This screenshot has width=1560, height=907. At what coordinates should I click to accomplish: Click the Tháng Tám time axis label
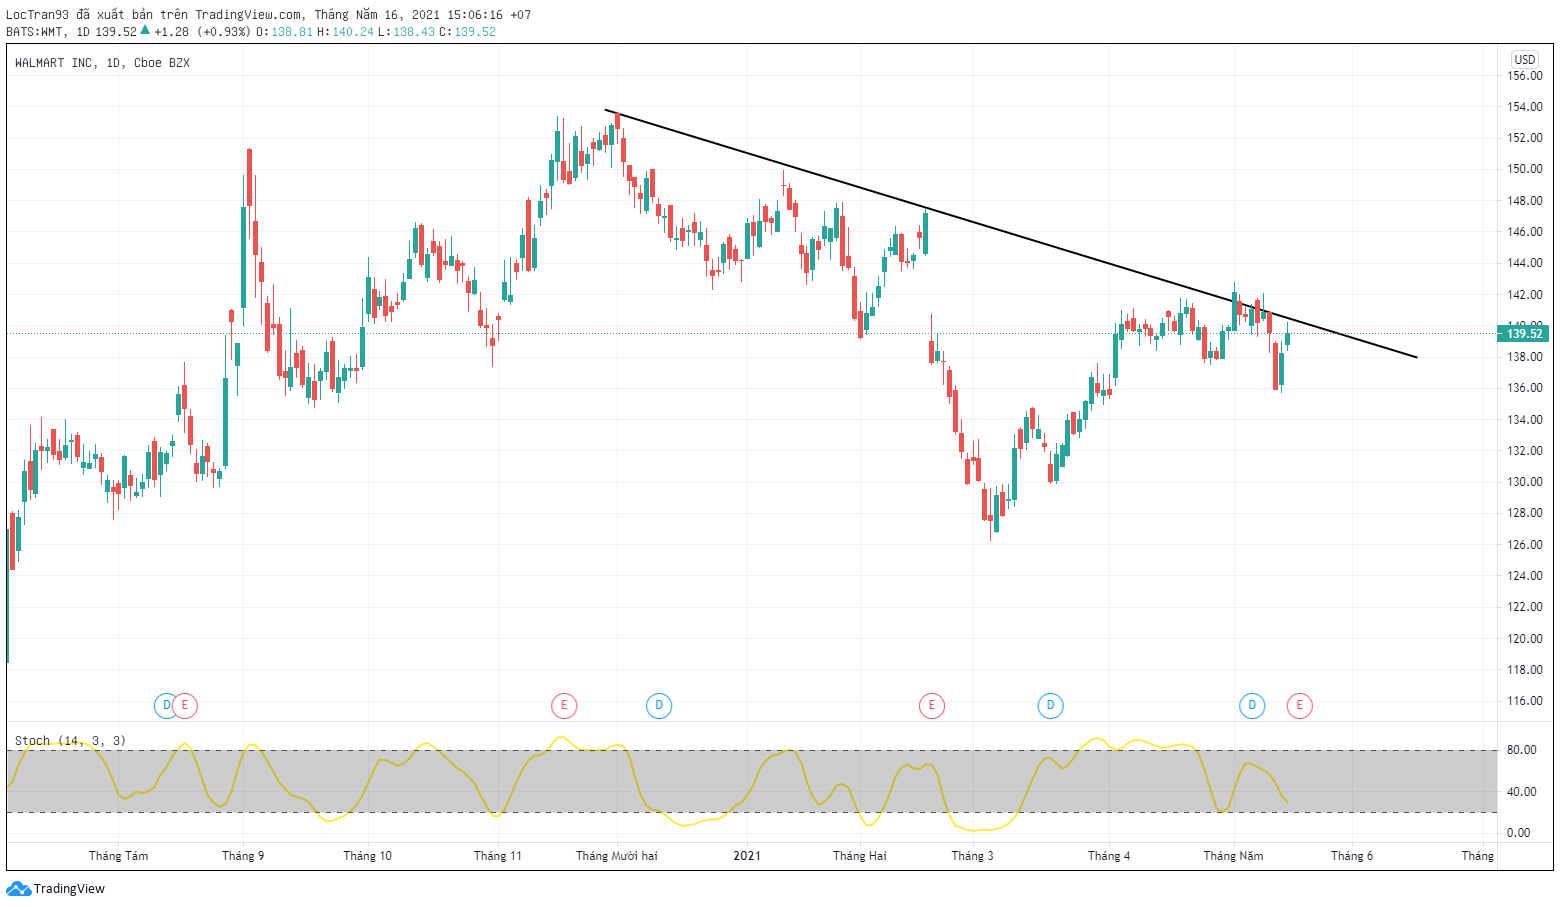pyautogui.click(x=118, y=856)
